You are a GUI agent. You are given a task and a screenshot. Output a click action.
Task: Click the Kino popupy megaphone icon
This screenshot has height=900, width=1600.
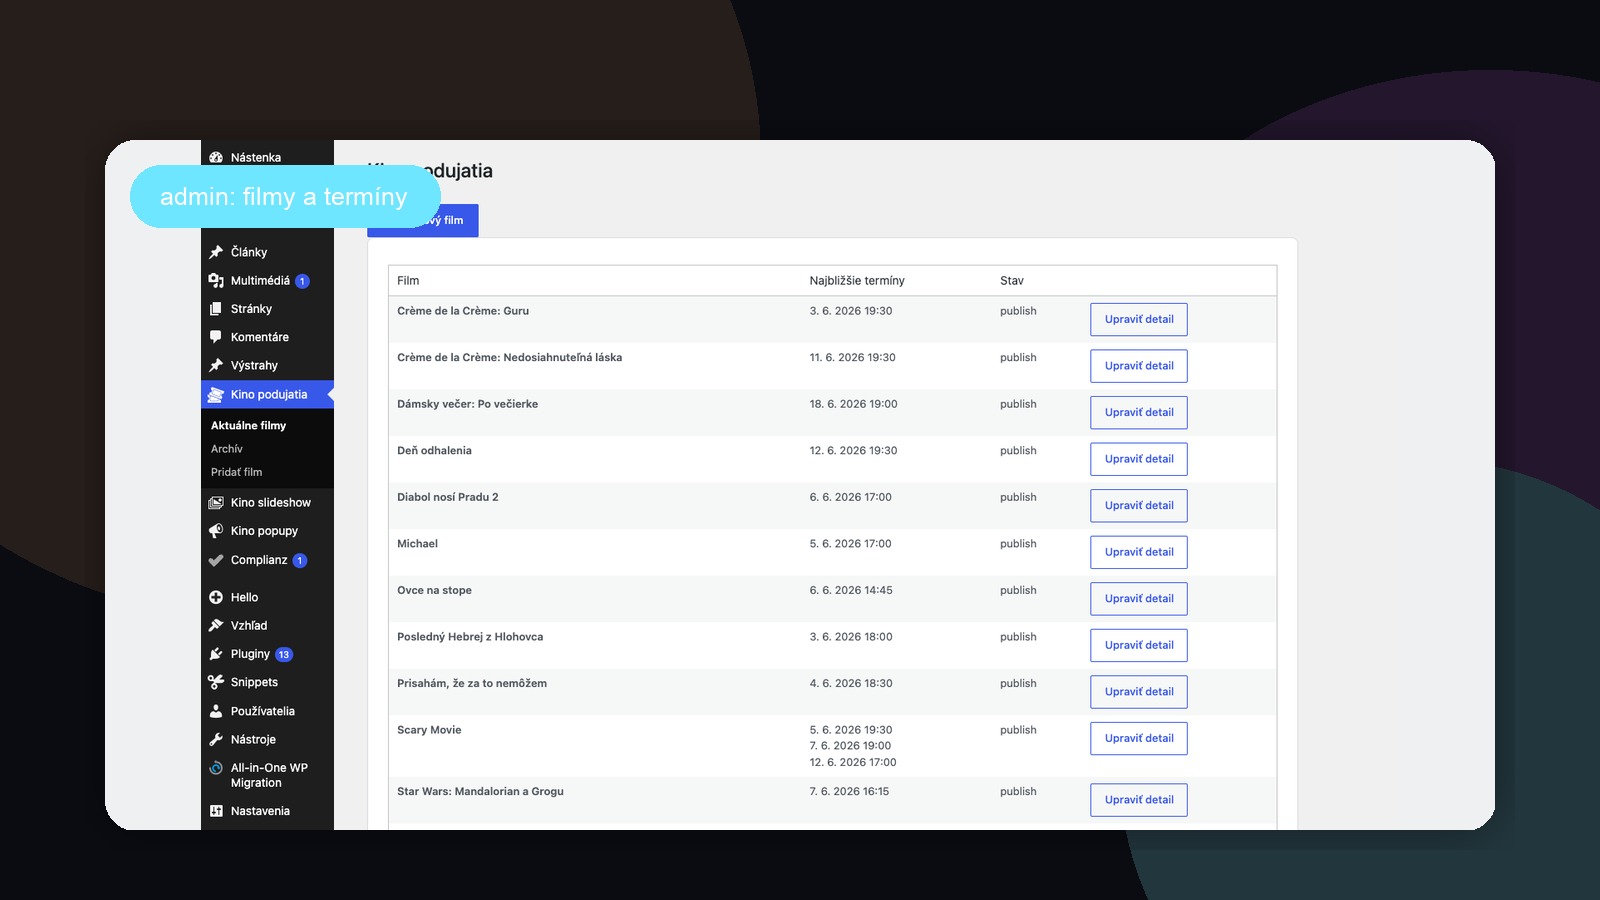pyautogui.click(x=216, y=531)
